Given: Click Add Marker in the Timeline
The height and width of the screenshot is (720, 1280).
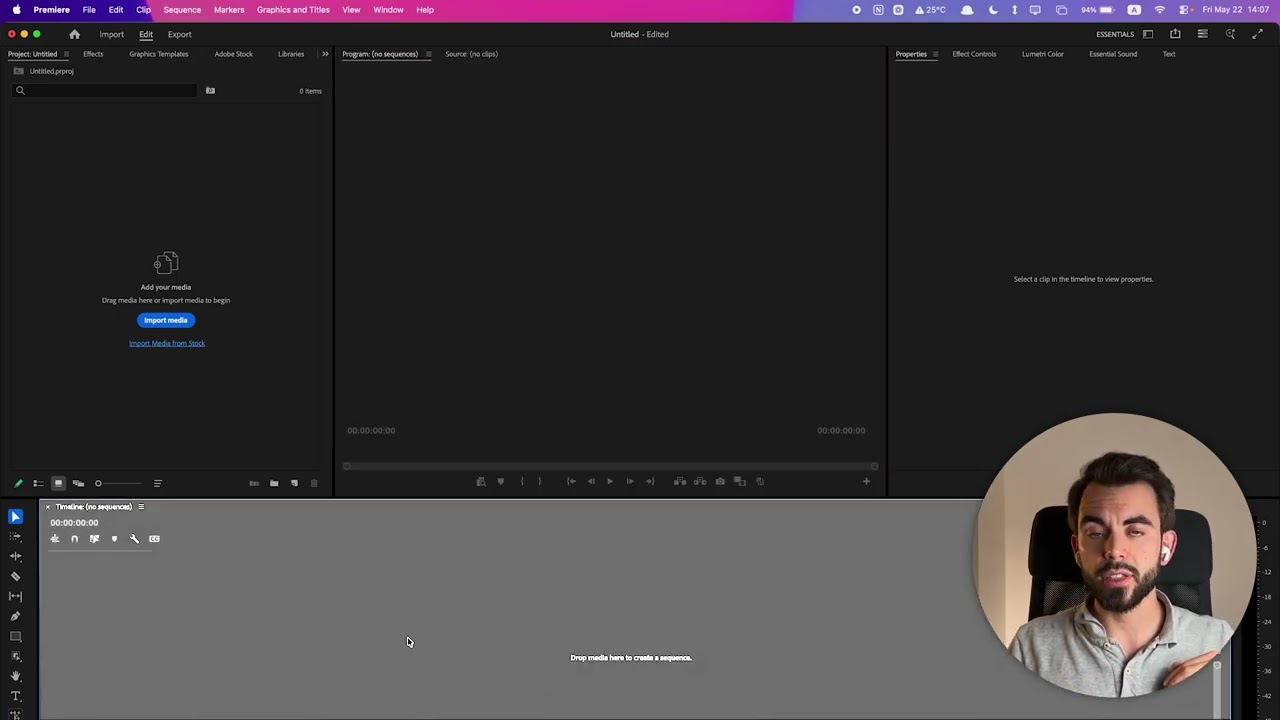Looking at the screenshot, I should pos(114,539).
